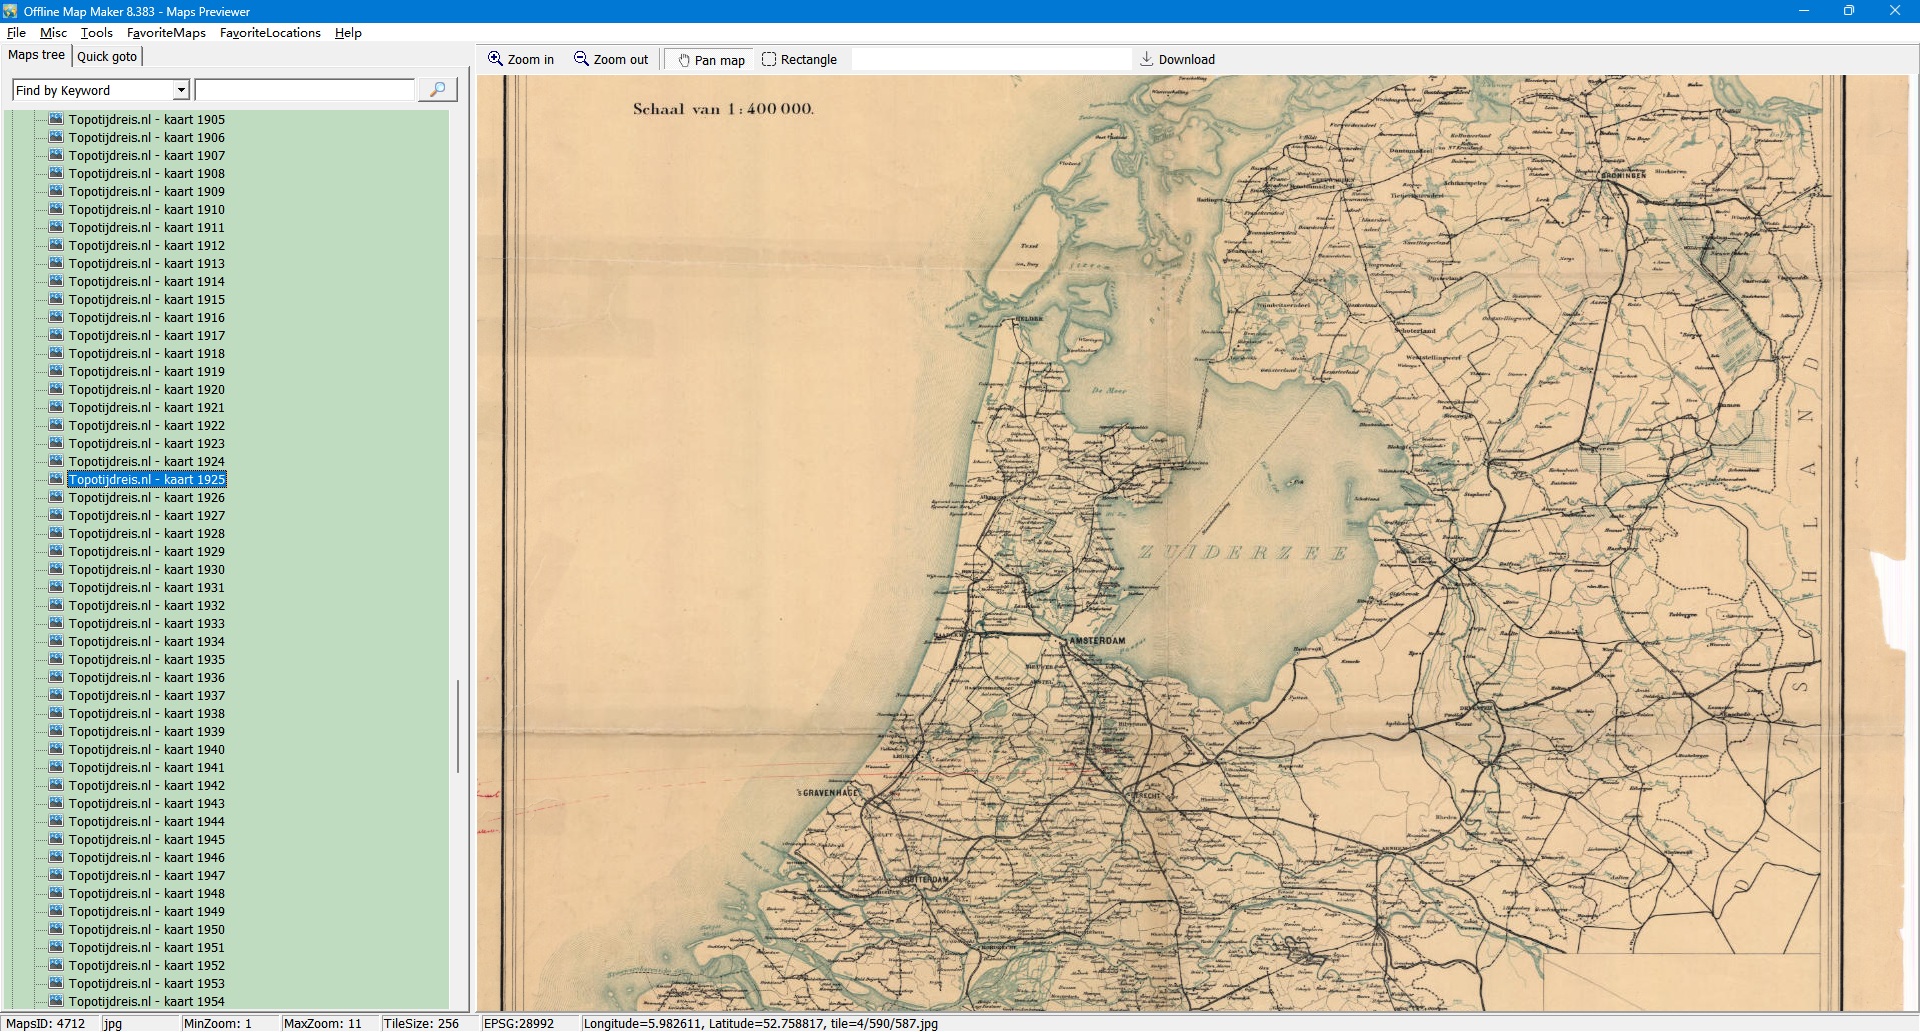The image size is (1920, 1032).
Task: Click map icon beside kaart 1905
Action: click(56, 119)
